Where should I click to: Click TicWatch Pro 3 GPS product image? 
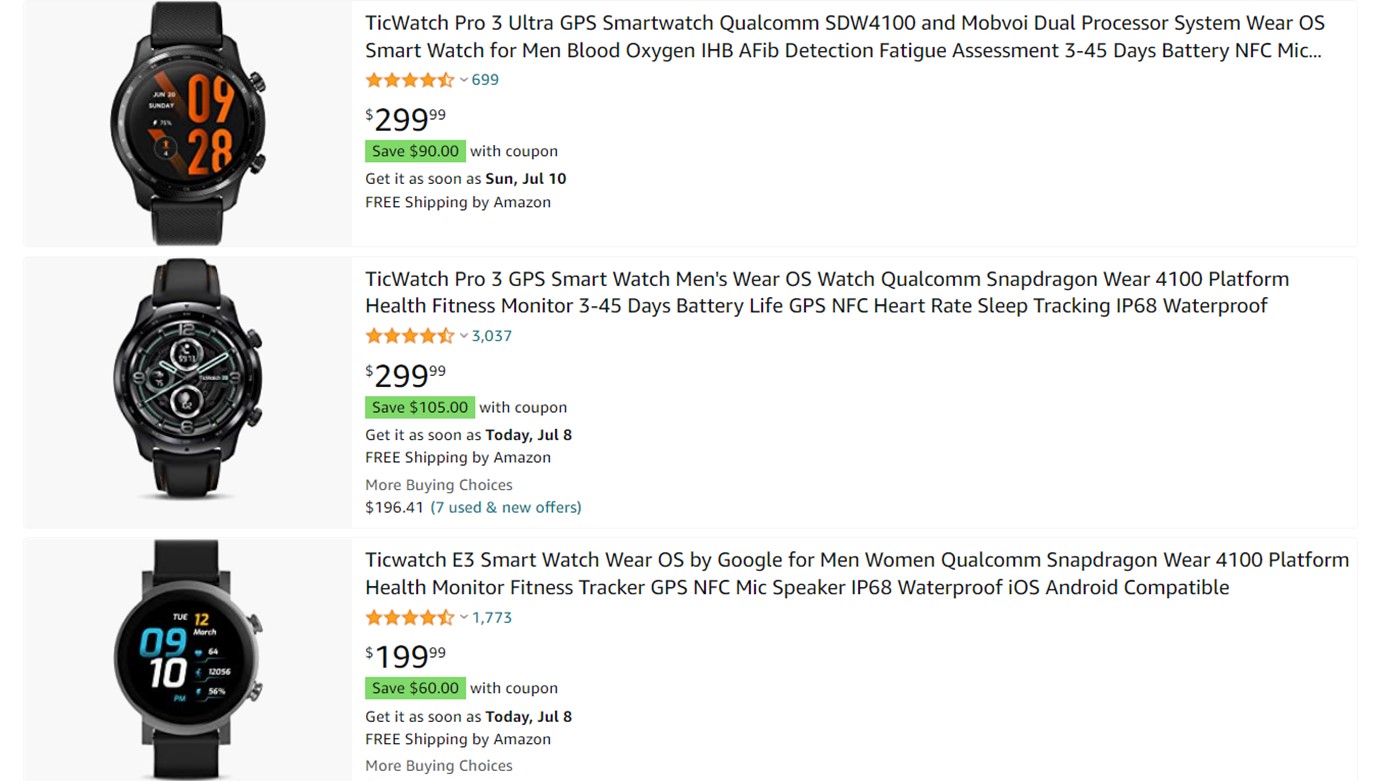(187, 378)
